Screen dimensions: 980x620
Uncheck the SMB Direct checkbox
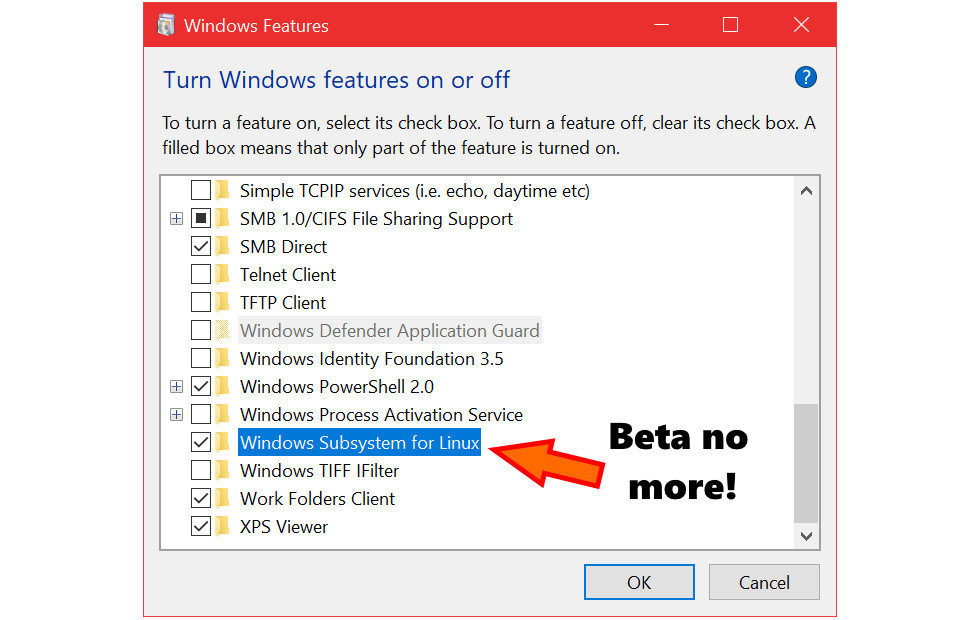pos(201,246)
